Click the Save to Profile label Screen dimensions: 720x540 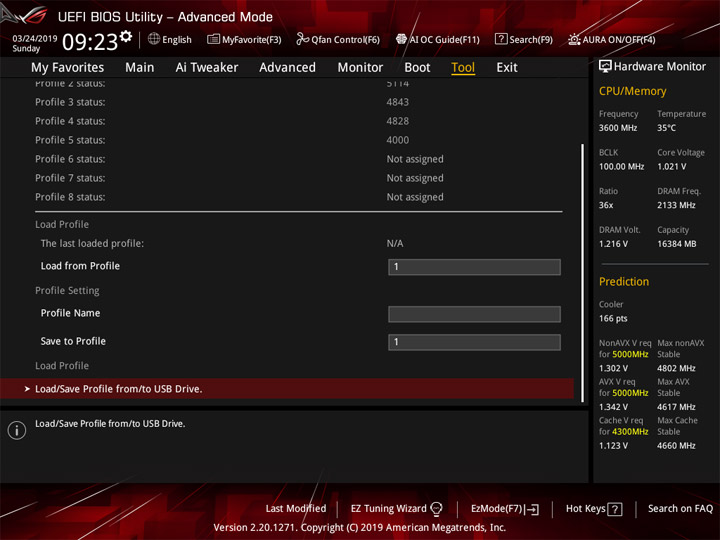coord(73,341)
